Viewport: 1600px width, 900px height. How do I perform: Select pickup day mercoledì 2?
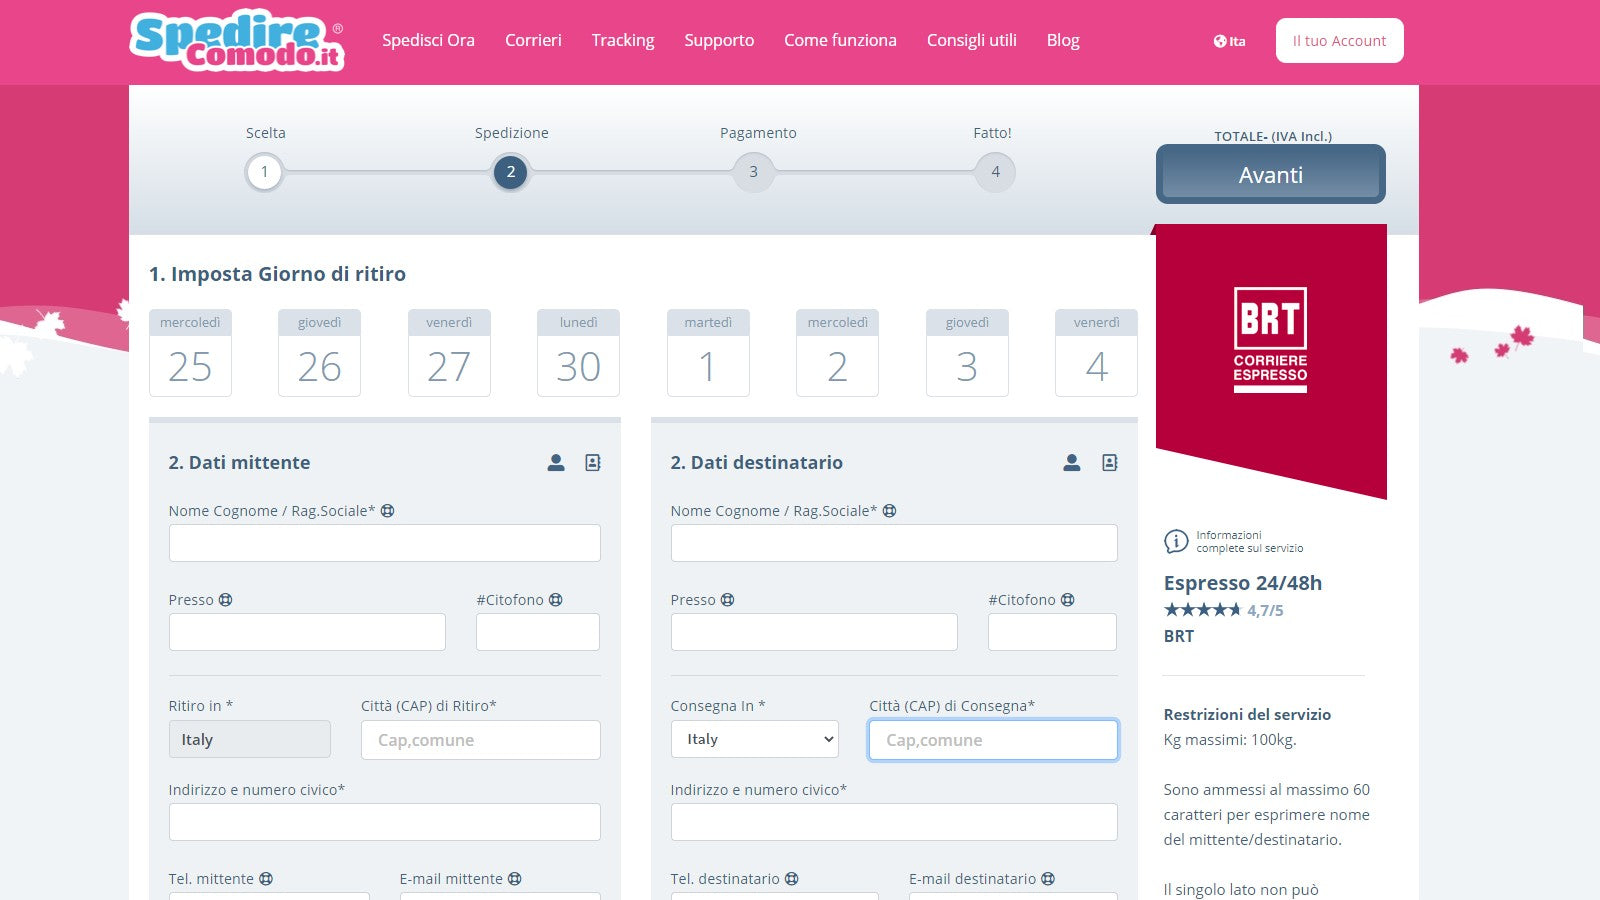click(837, 353)
